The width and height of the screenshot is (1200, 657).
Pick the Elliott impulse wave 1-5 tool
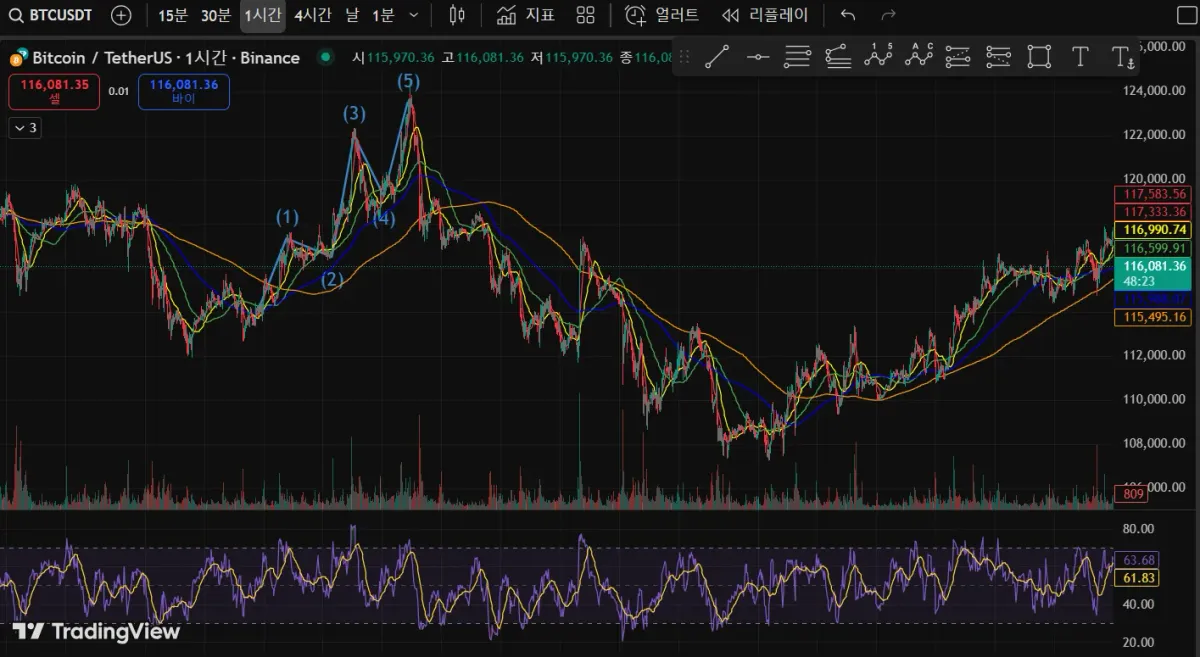(x=878, y=57)
